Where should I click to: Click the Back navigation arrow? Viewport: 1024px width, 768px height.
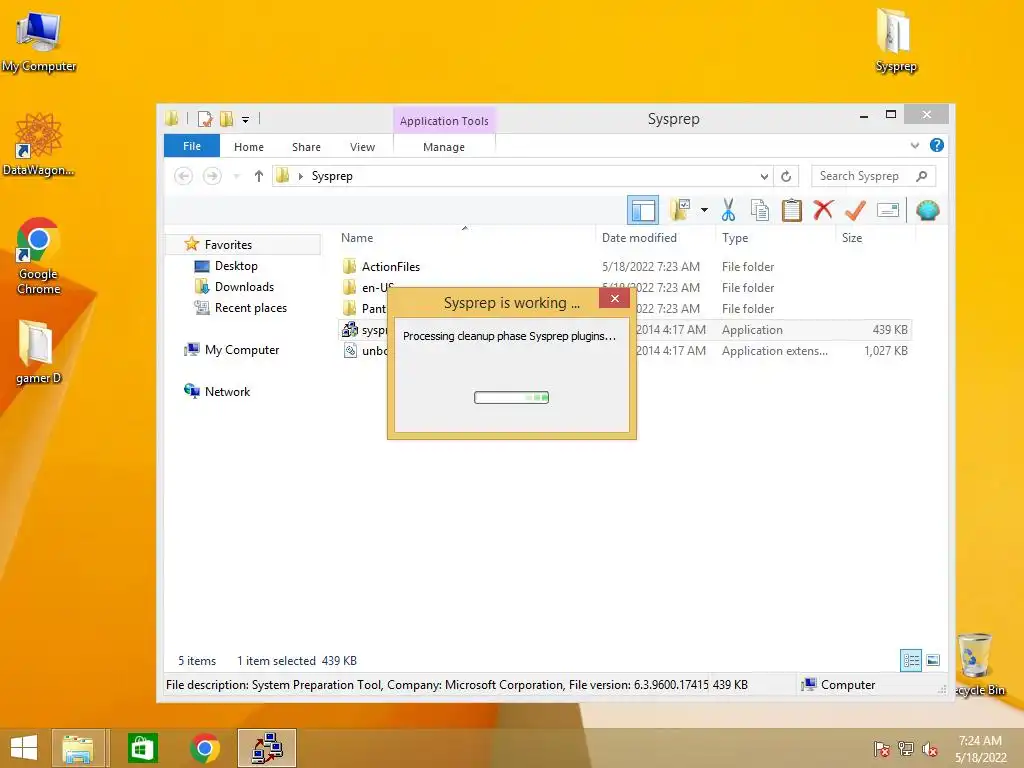click(x=184, y=176)
